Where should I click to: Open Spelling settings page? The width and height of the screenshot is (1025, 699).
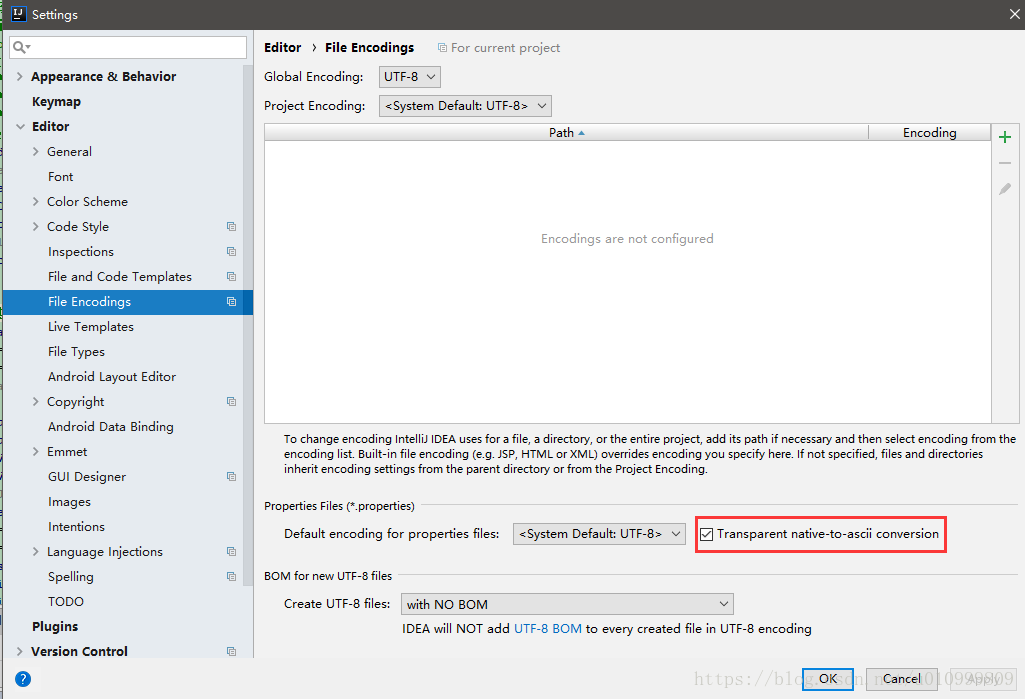(71, 577)
